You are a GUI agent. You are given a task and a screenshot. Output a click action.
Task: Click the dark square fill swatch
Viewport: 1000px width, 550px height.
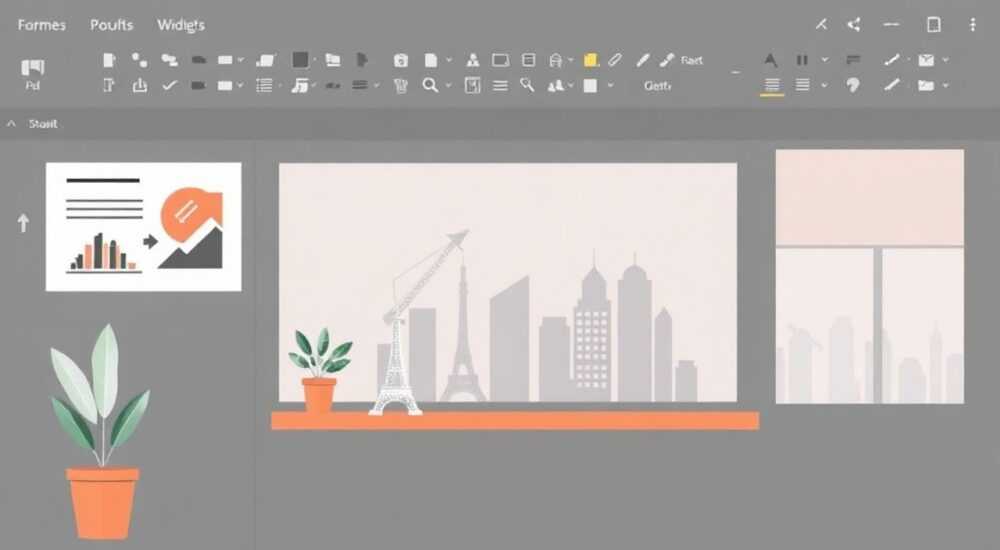pyautogui.click(x=300, y=60)
